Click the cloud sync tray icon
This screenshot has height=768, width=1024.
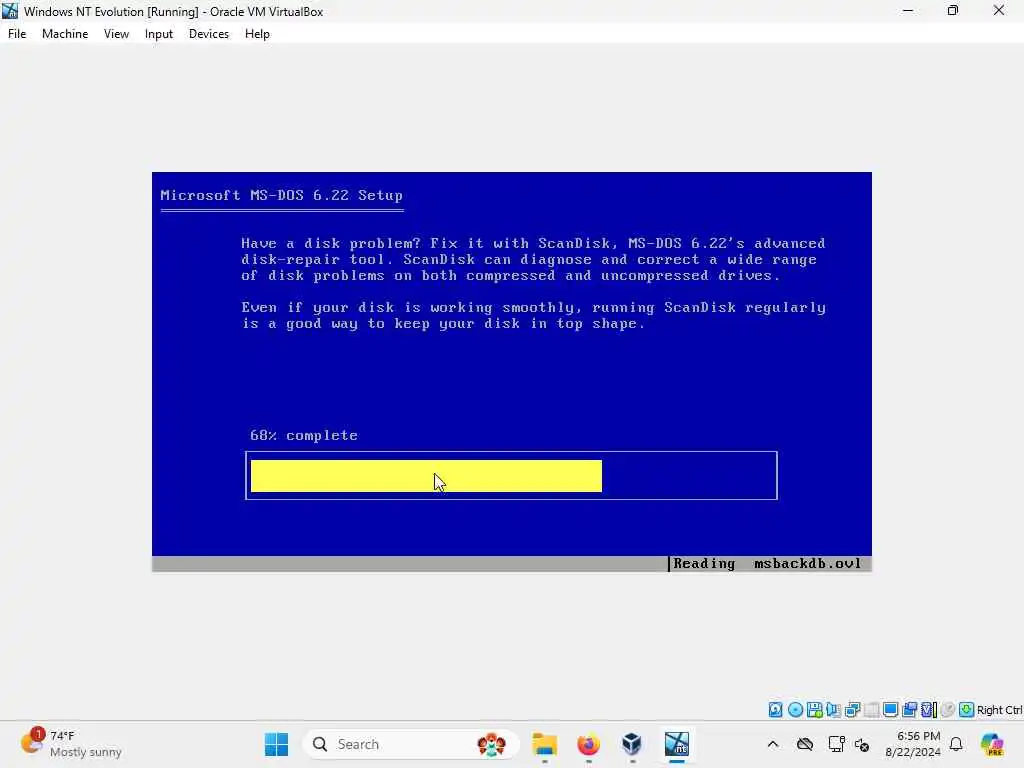805,744
